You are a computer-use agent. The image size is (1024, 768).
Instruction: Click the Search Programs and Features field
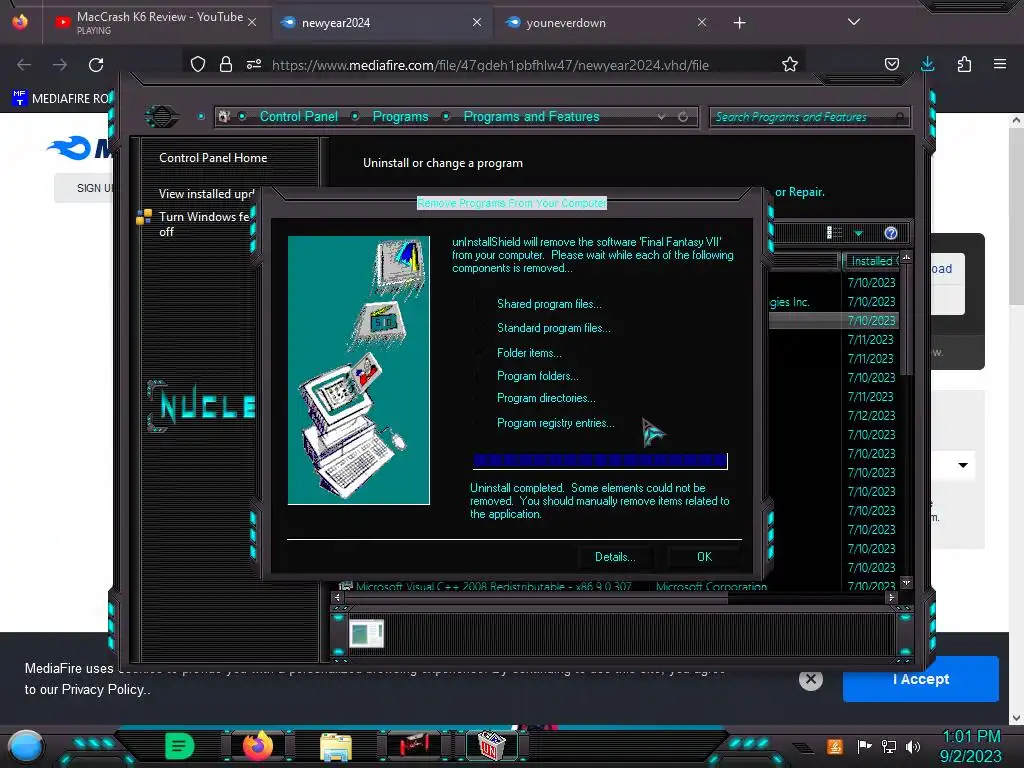(x=808, y=117)
